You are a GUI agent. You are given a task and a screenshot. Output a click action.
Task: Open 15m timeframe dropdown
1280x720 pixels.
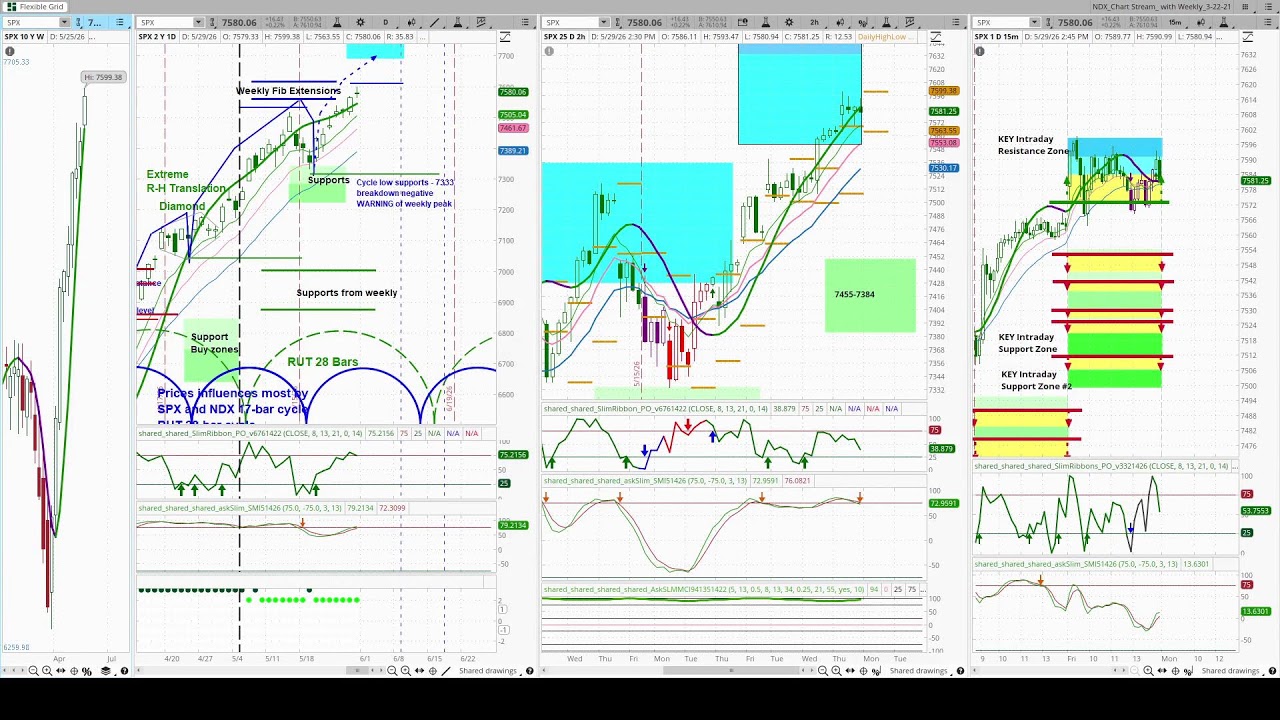click(1175, 22)
